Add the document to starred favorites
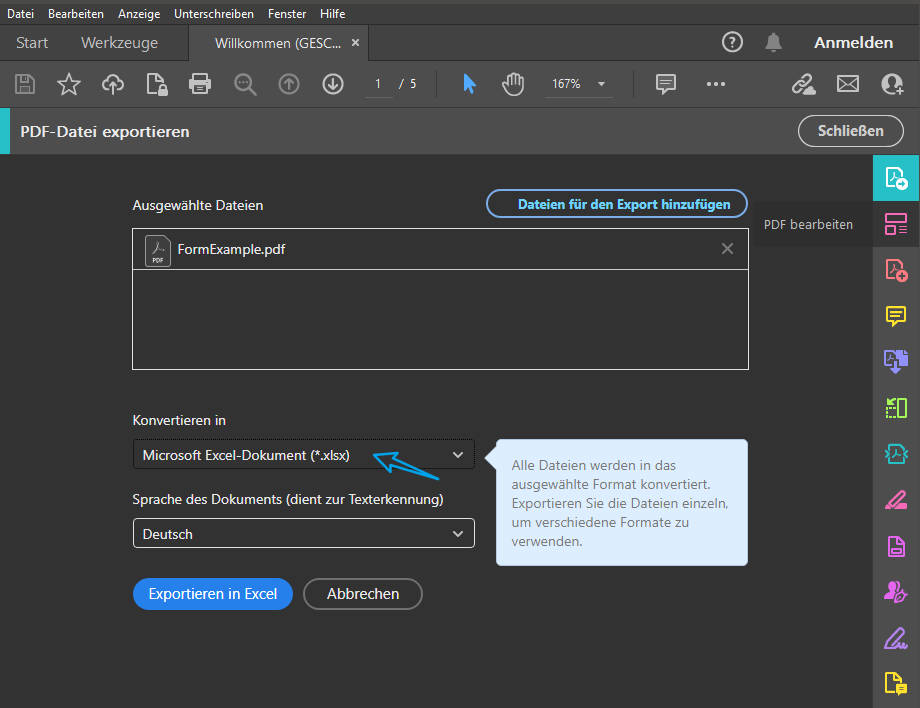Screen dimensions: 920x708 click(69, 84)
